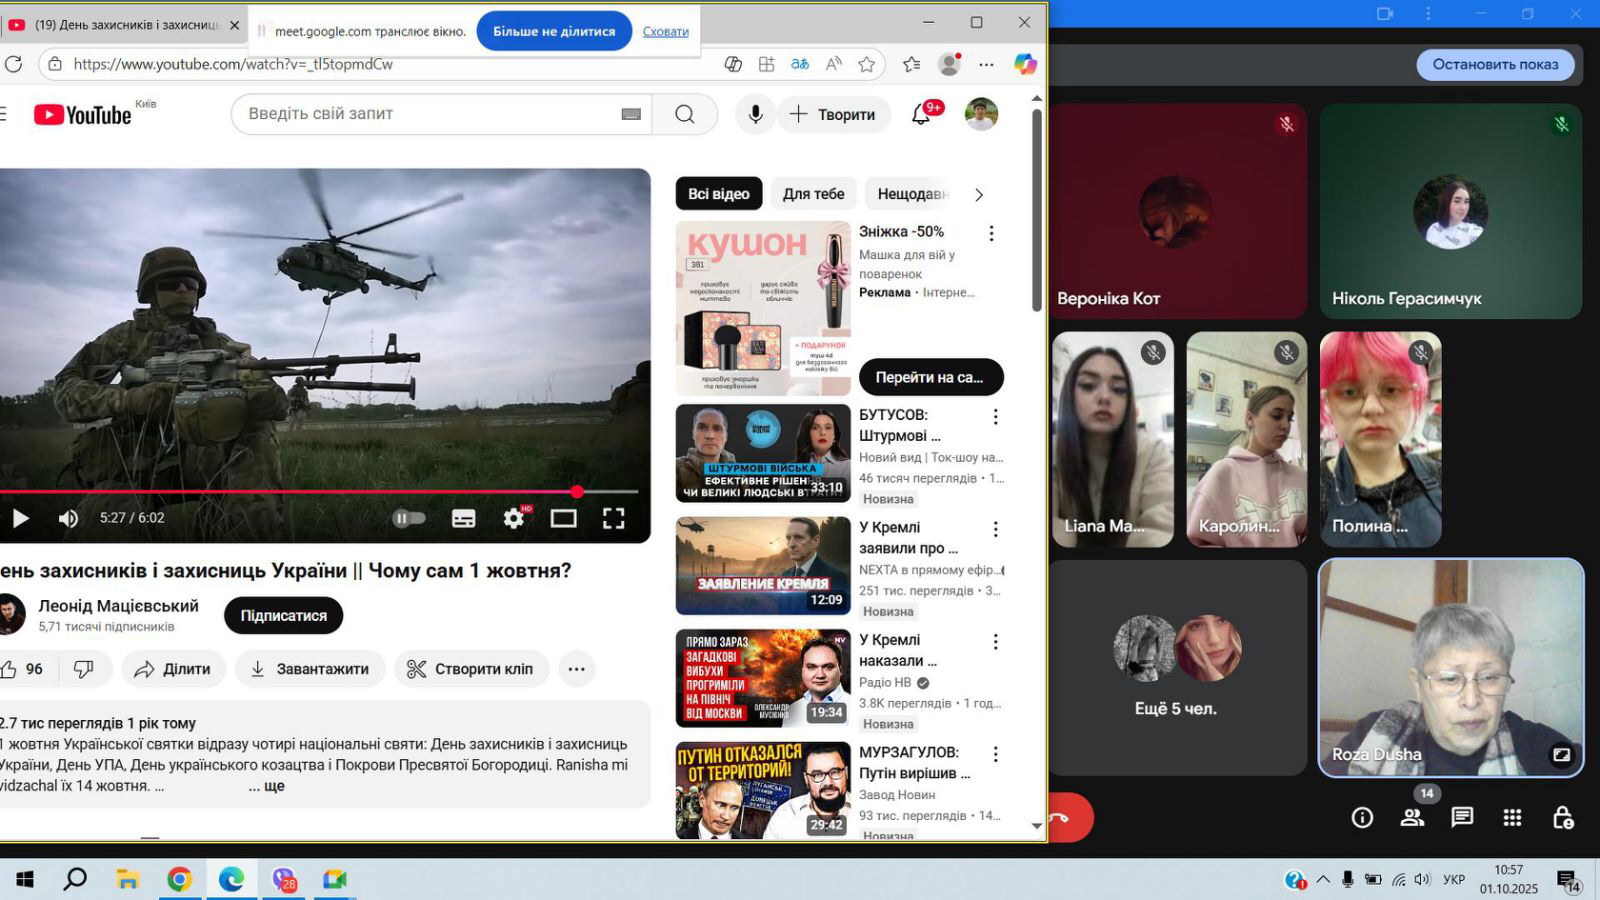Click the YouTube voice search microphone

(755, 114)
